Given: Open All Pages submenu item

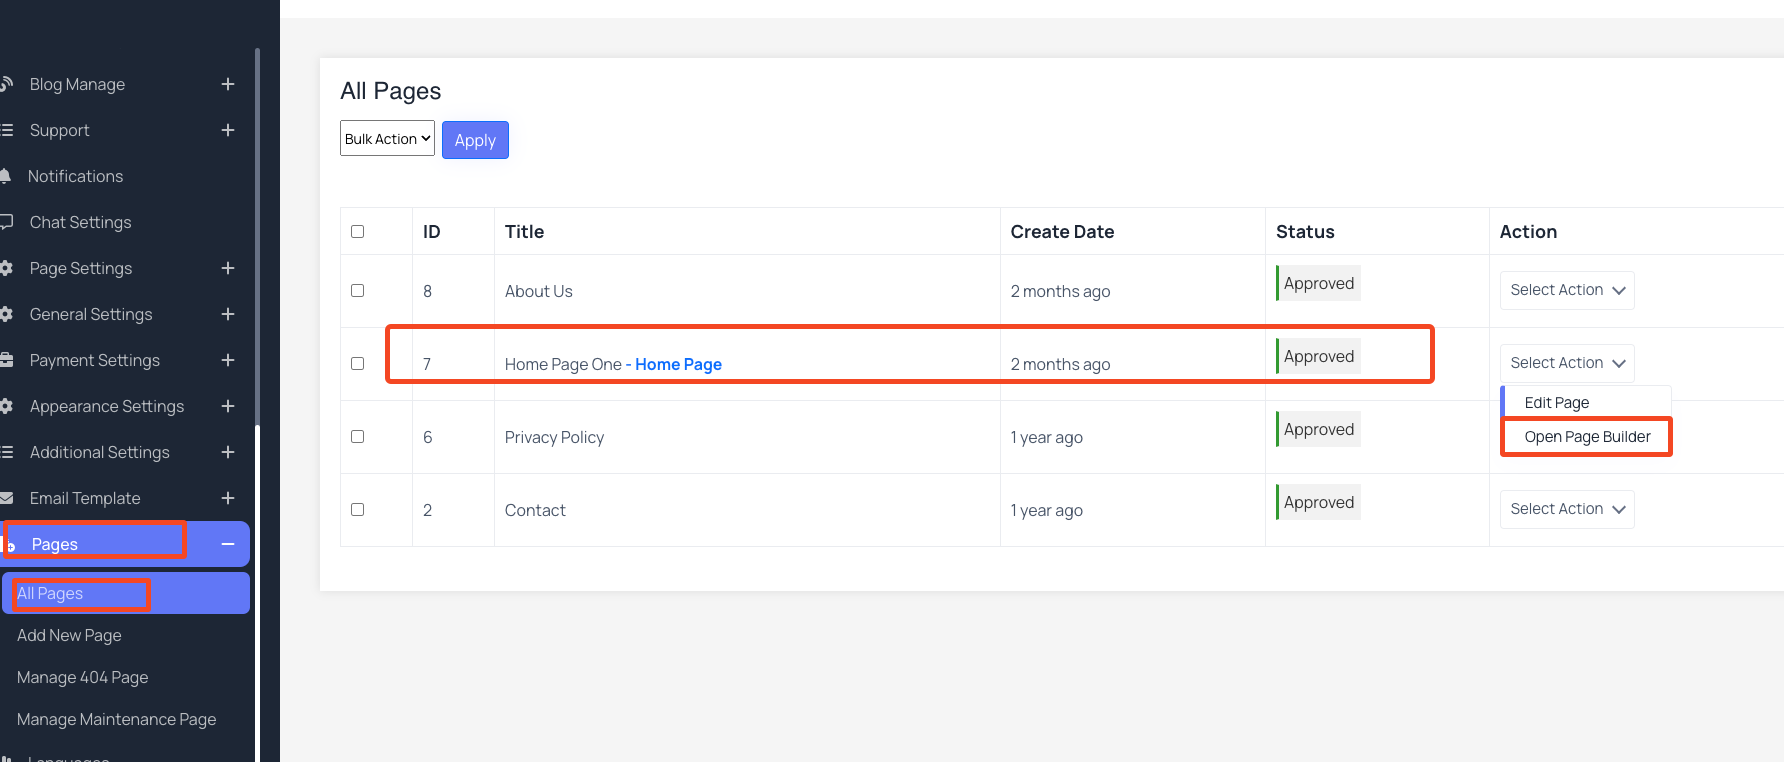Looking at the screenshot, I should [125, 593].
